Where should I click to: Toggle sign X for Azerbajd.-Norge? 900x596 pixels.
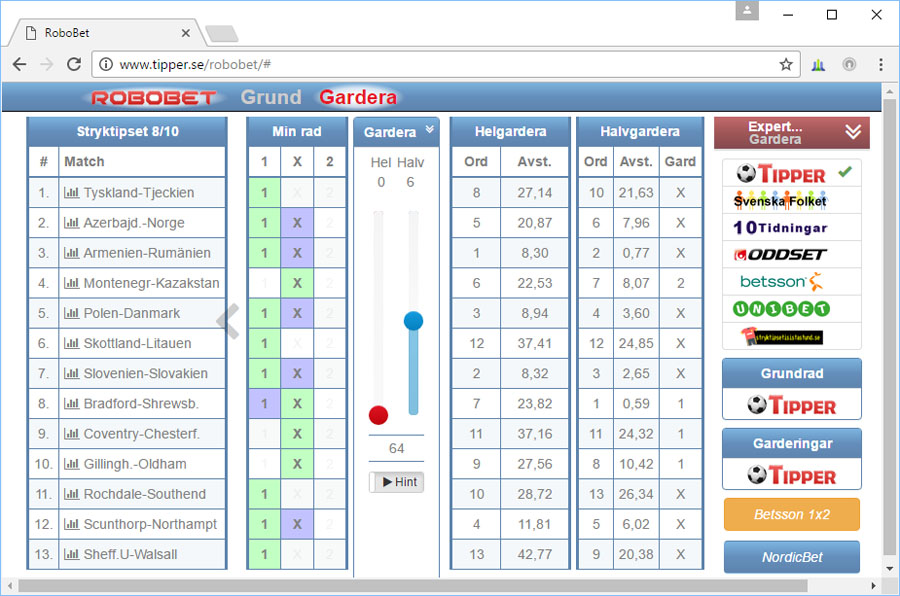(x=297, y=223)
